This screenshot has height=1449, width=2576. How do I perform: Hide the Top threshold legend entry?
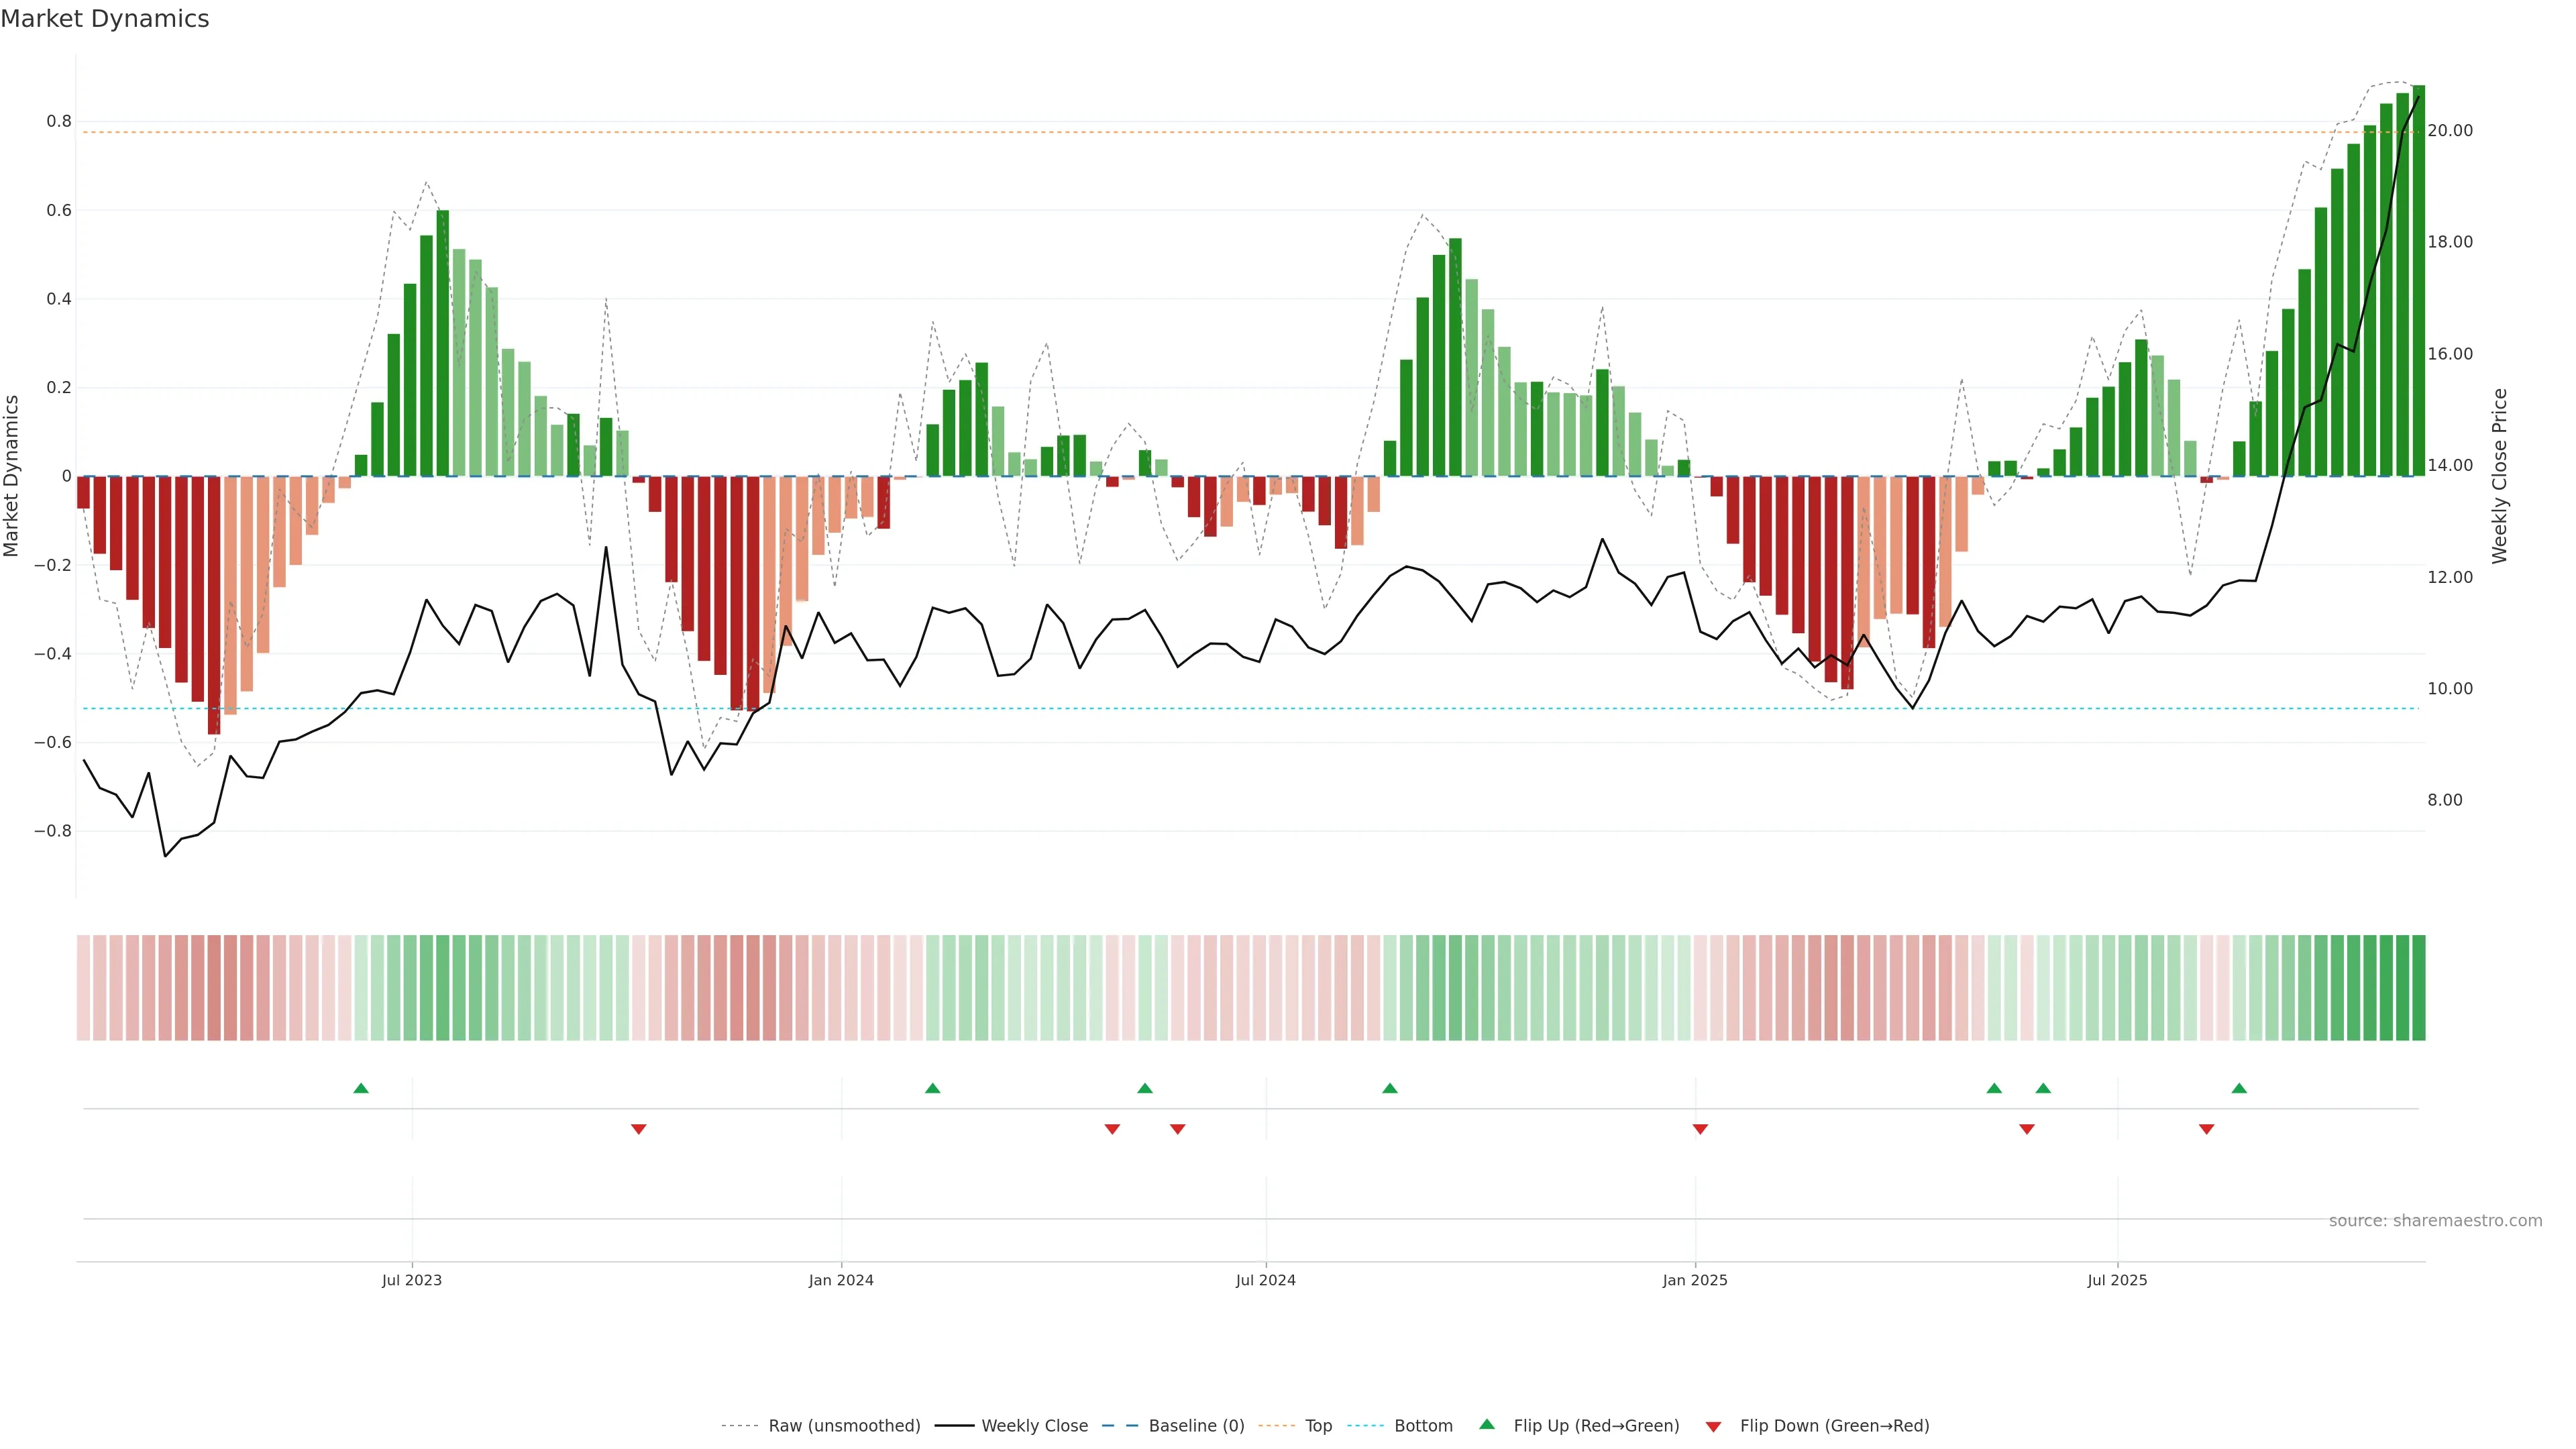(x=1318, y=1426)
